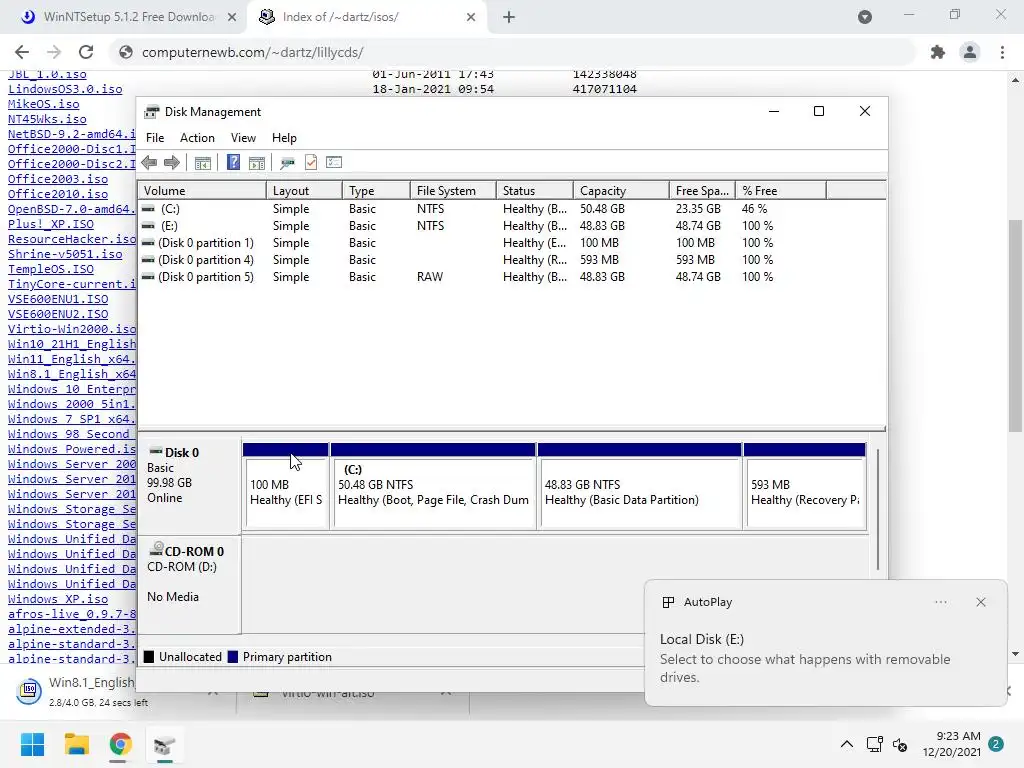Click the Properties checkmark page toolbar icon

point(311,163)
